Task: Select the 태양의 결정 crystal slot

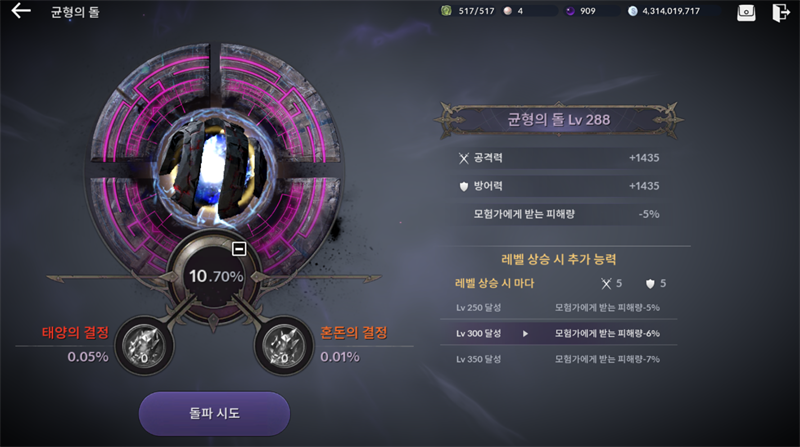Action: coord(145,345)
